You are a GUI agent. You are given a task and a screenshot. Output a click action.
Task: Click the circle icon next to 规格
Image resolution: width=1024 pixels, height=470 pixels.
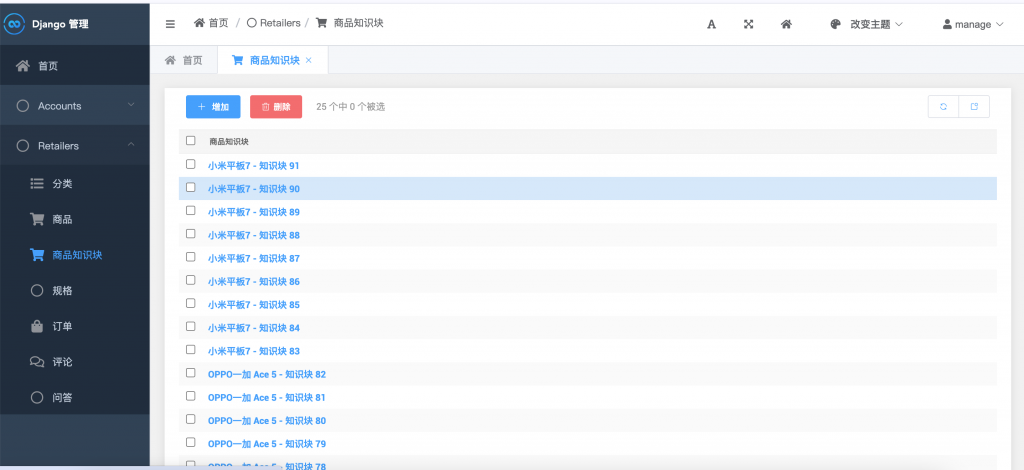[x=37, y=290]
